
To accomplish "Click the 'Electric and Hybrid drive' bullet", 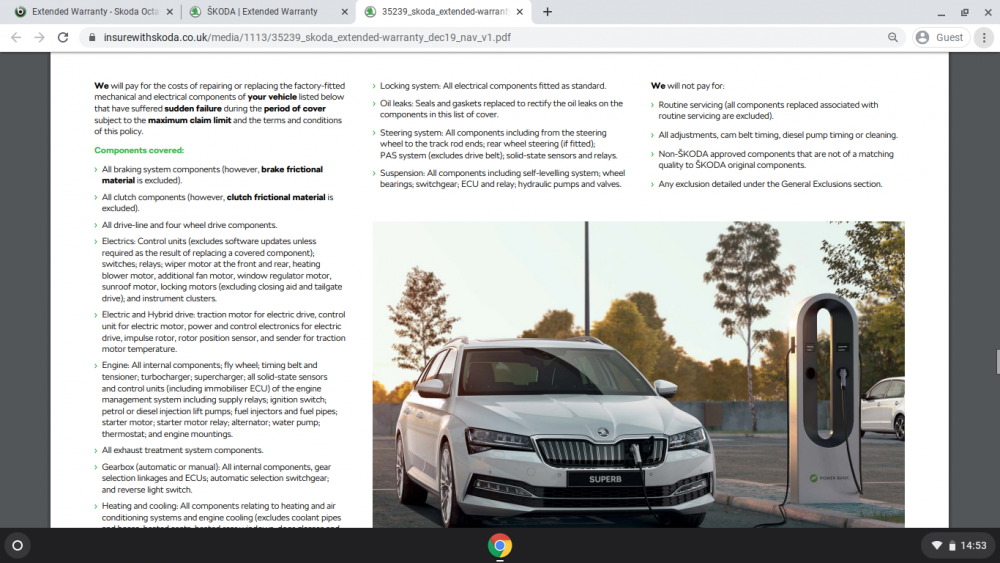I will click(x=223, y=332).
